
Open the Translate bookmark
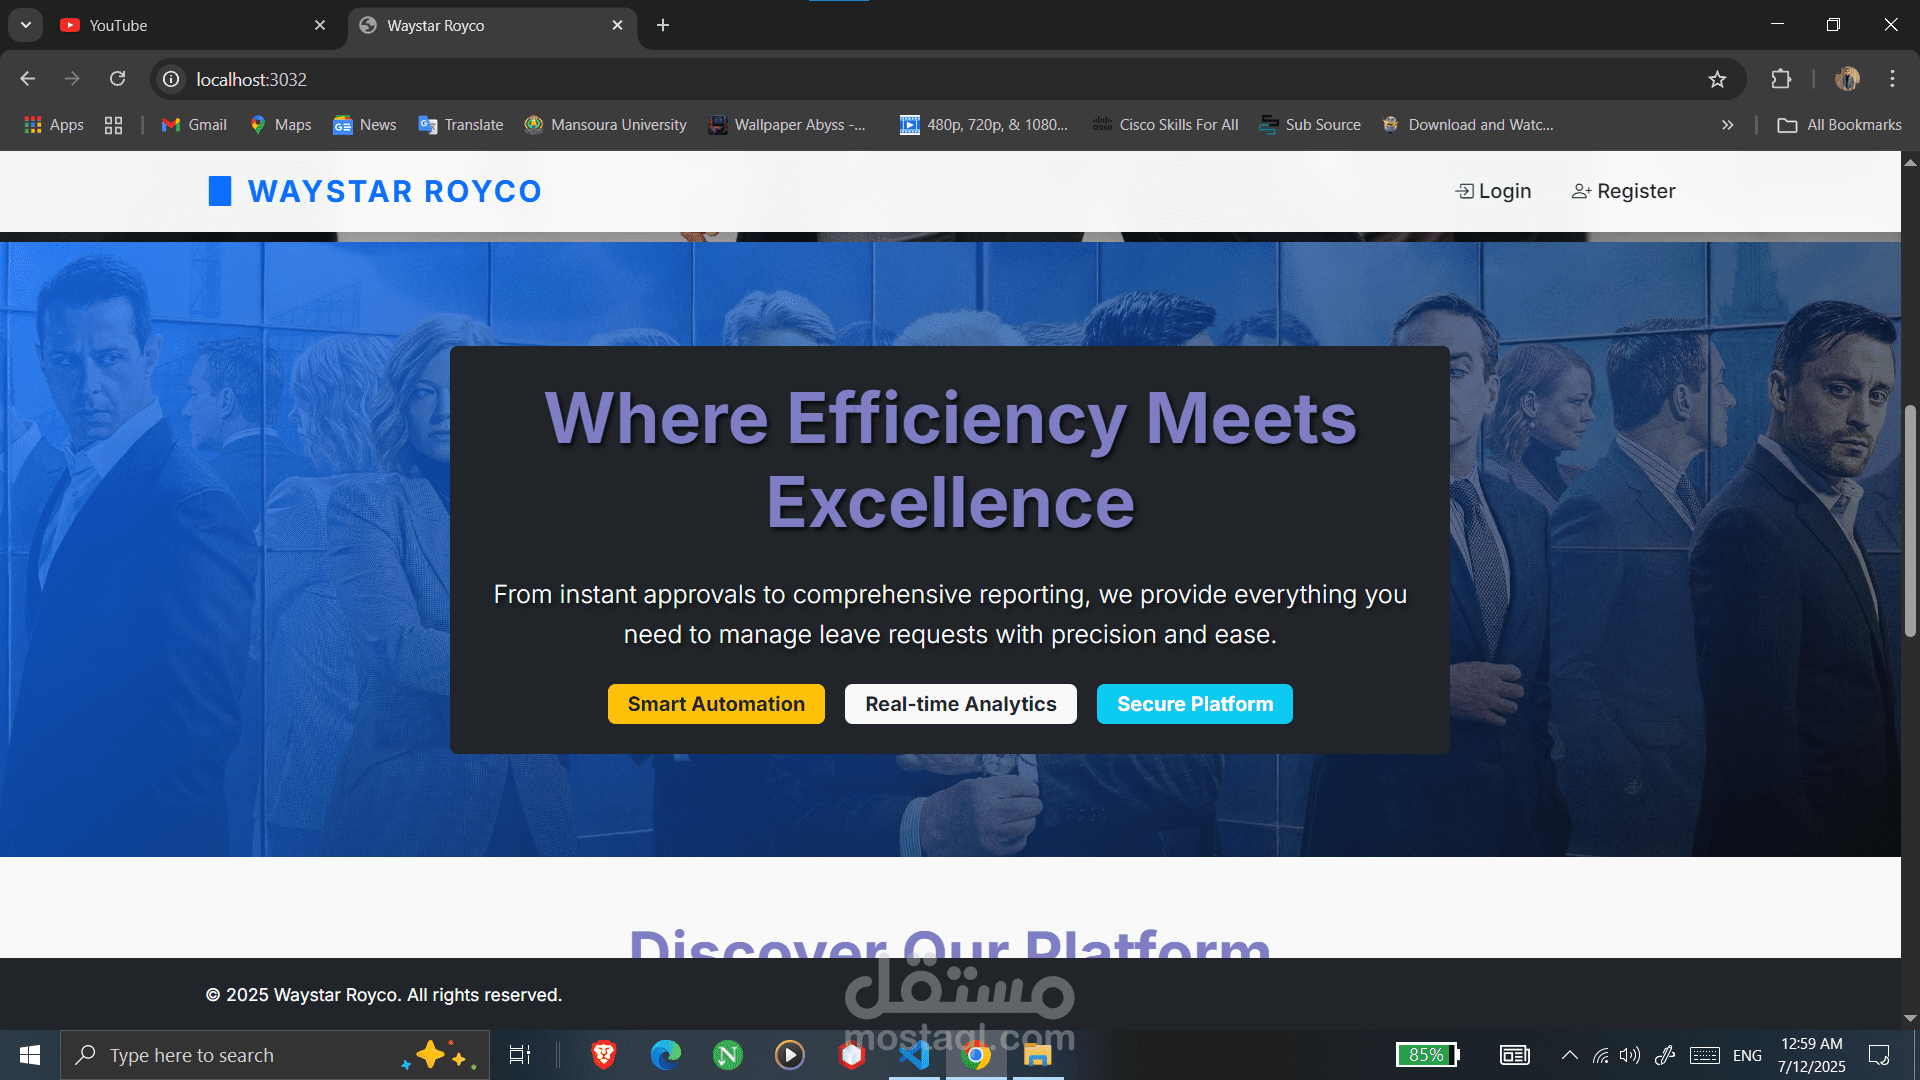pyautogui.click(x=461, y=125)
